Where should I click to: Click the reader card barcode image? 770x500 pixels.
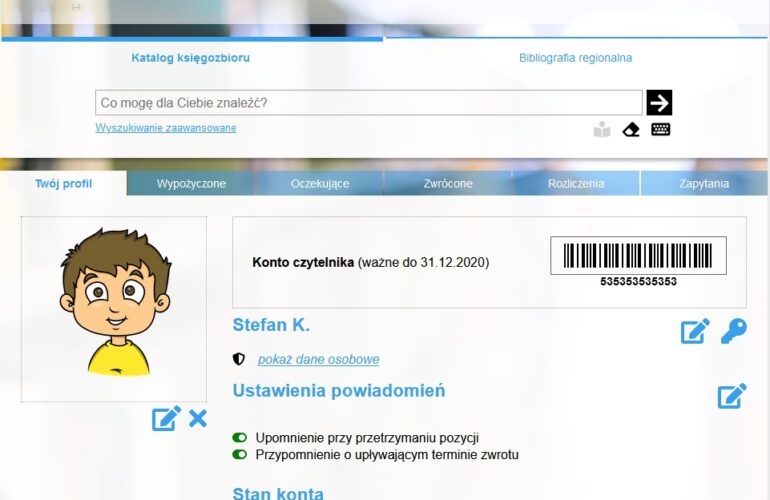point(638,256)
